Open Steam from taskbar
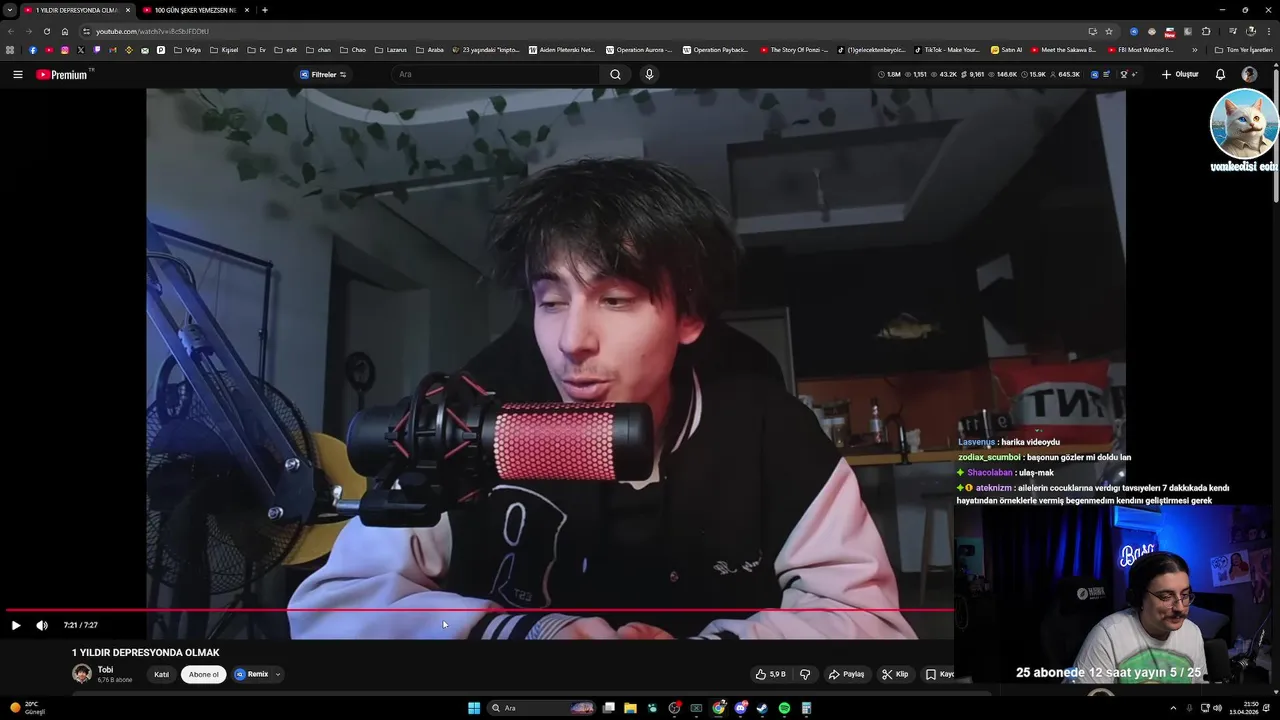Image resolution: width=1280 pixels, height=720 pixels. coord(762,708)
